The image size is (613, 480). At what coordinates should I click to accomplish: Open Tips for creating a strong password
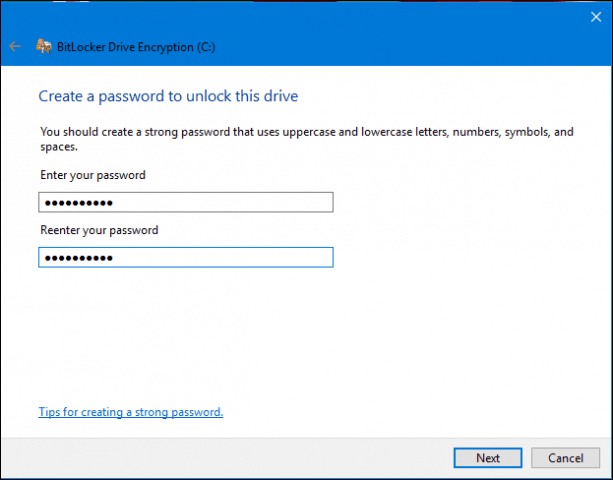[130, 411]
